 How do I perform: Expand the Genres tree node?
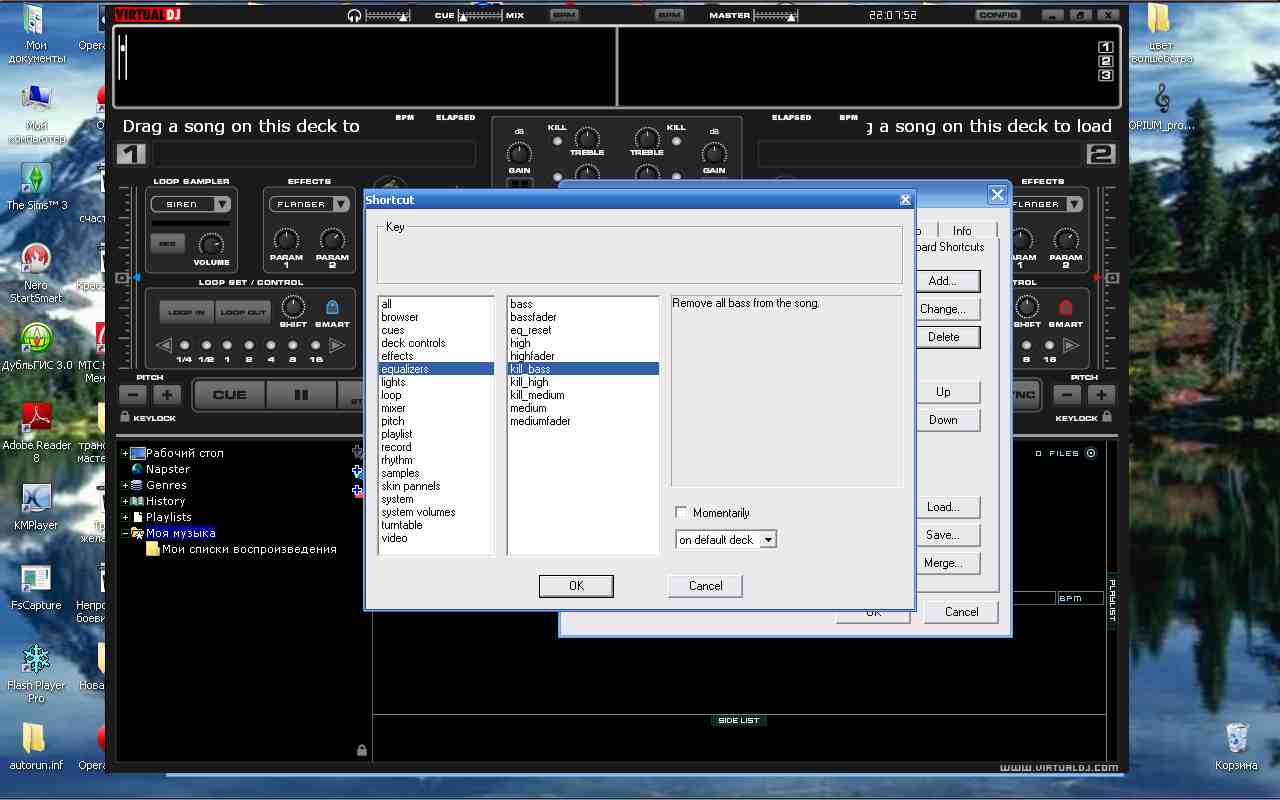[125, 485]
